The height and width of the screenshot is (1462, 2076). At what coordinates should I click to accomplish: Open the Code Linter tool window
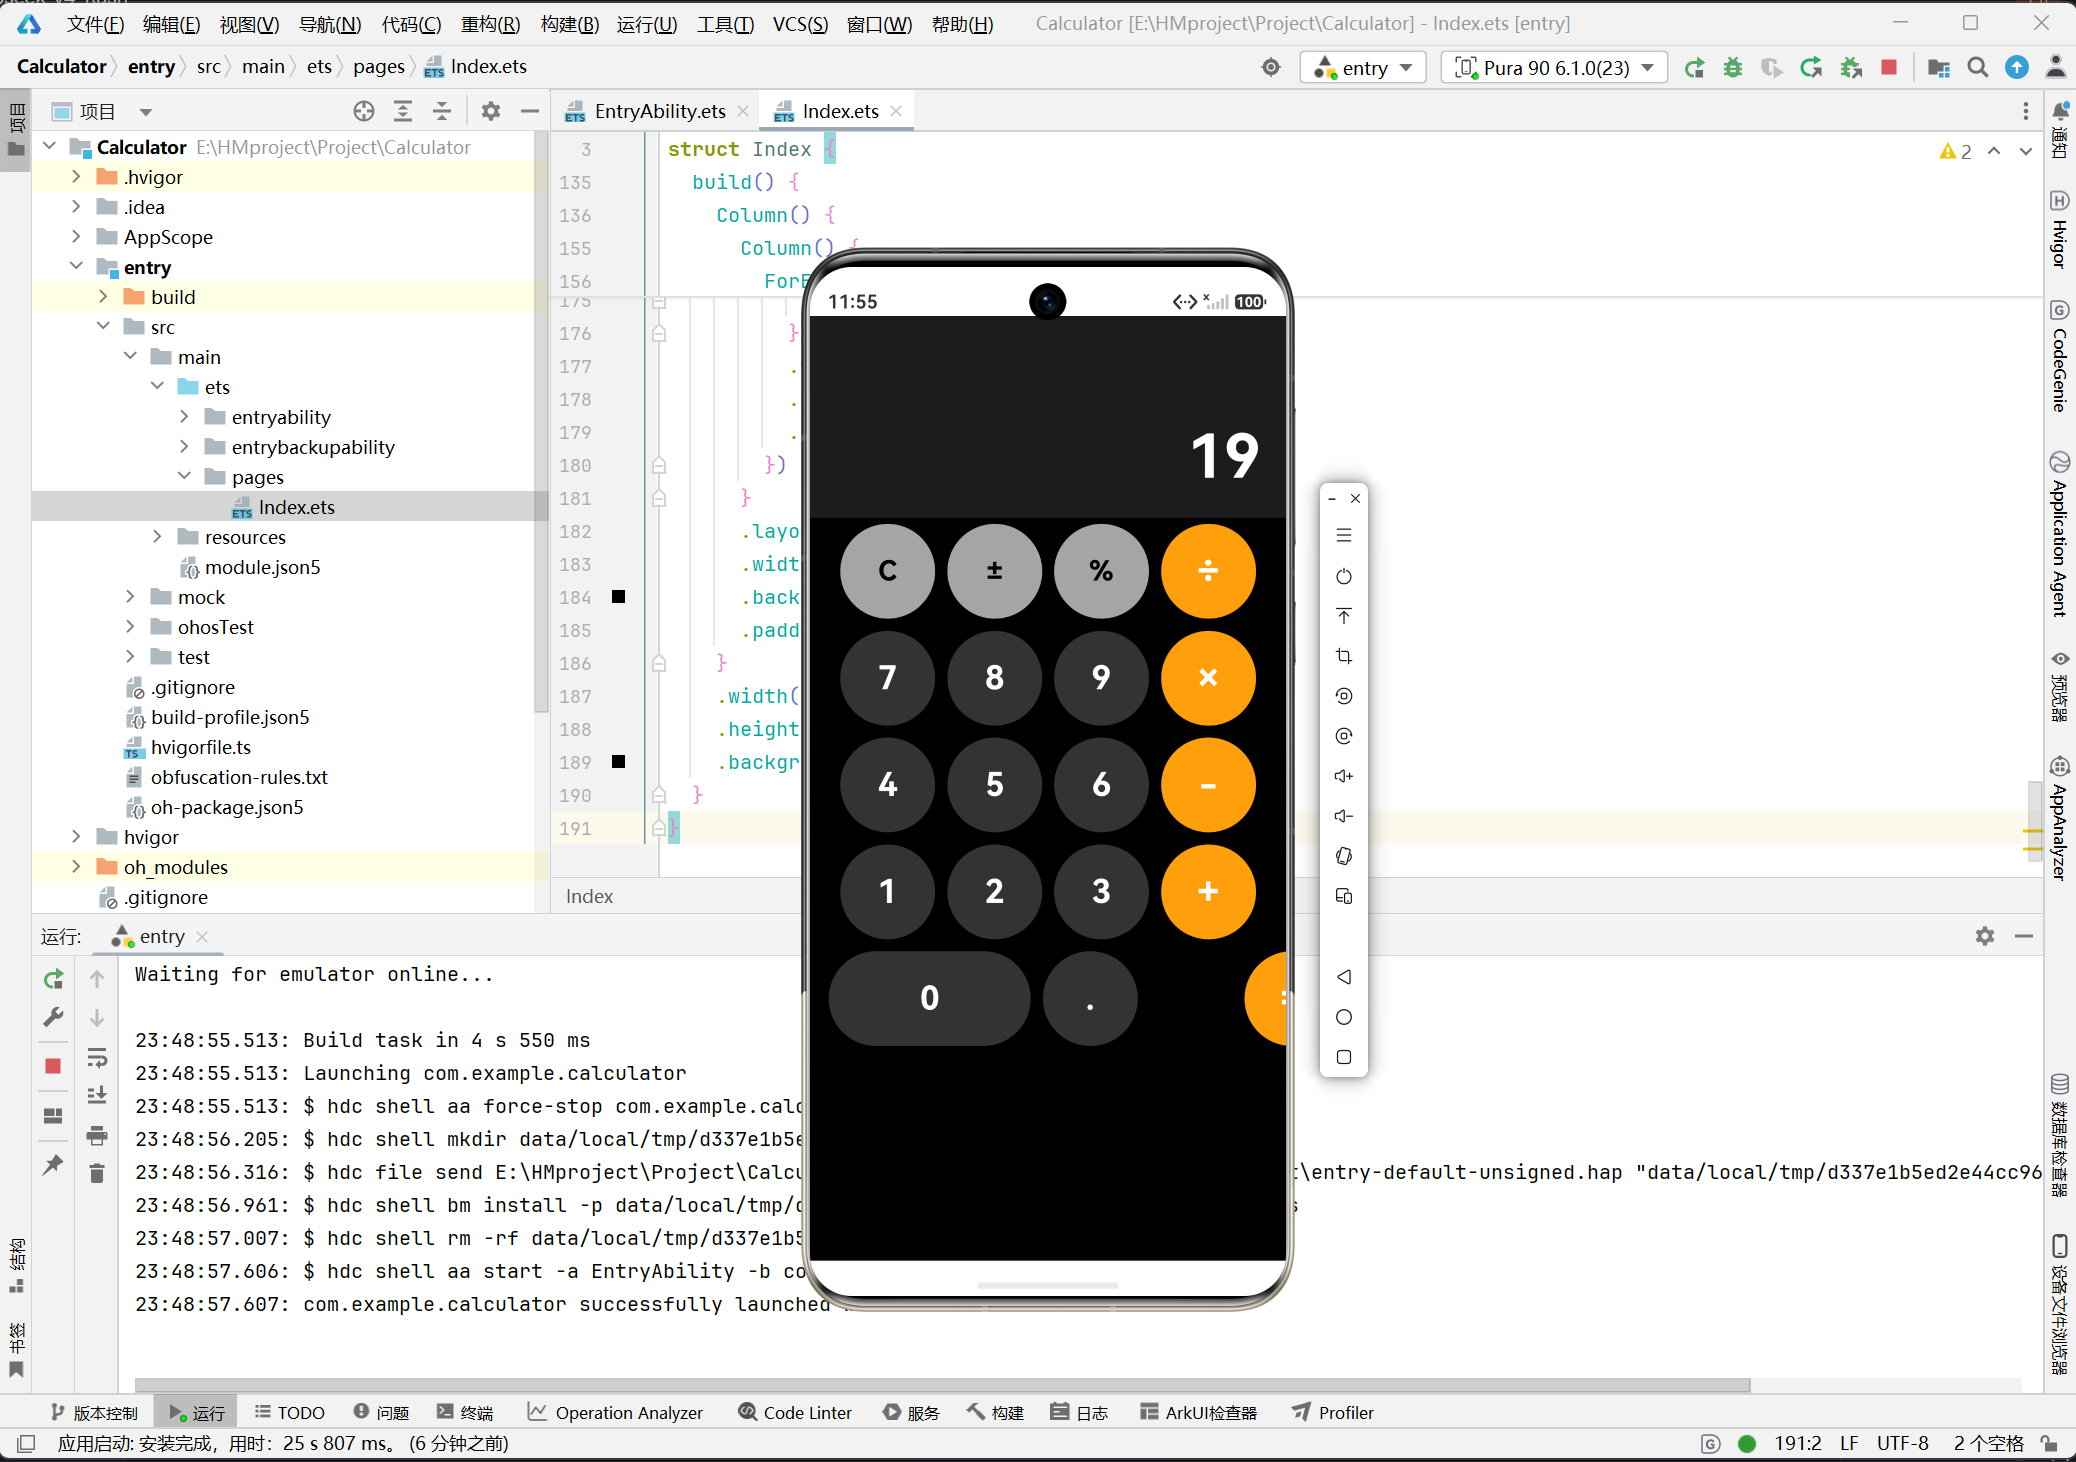click(795, 1412)
